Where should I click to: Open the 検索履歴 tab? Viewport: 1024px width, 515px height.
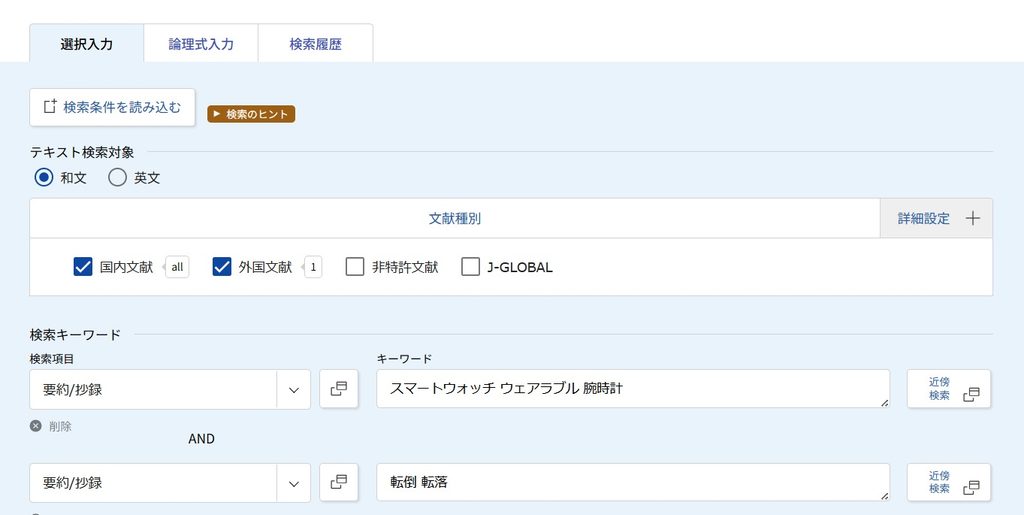(315, 44)
